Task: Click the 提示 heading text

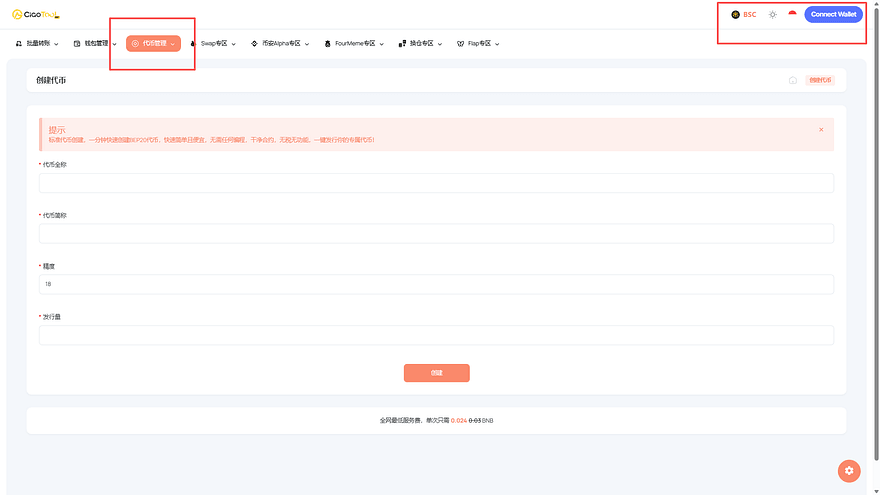Action: pos(57,130)
